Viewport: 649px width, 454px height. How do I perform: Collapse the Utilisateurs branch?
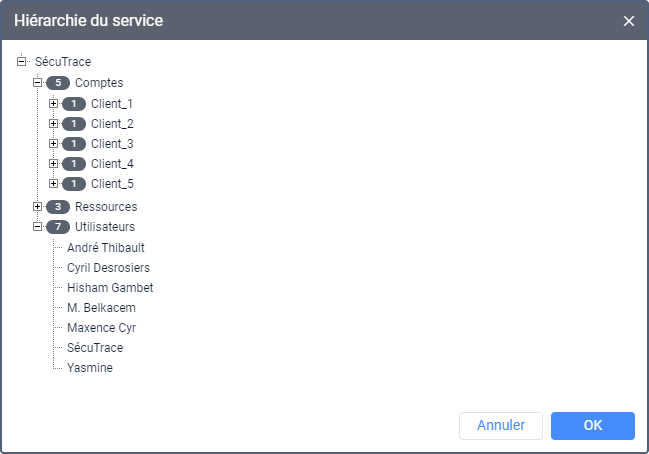[38, 227]
